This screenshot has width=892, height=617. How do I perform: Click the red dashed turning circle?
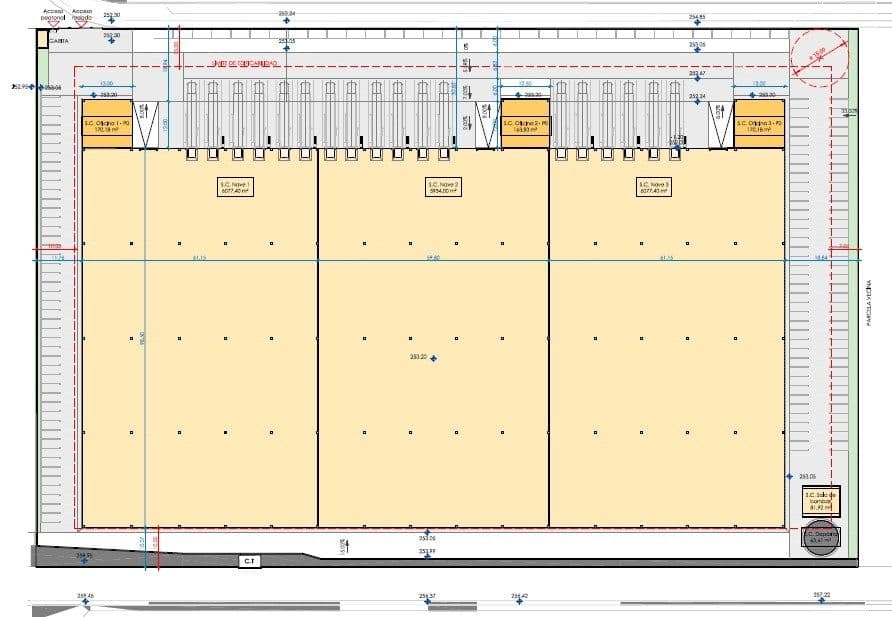819,57
